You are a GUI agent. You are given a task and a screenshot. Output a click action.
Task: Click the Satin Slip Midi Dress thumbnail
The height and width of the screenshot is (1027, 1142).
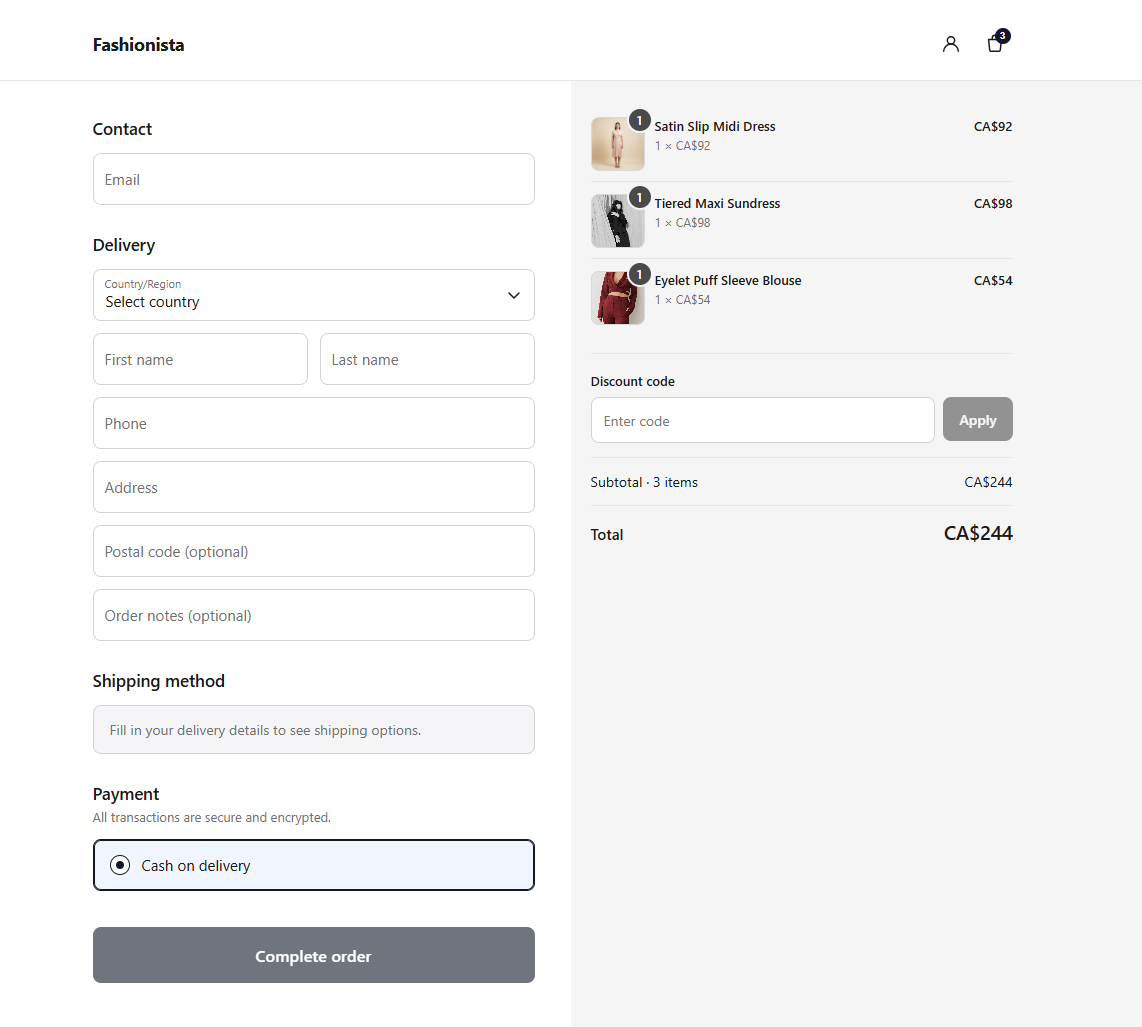coord(618,143)
